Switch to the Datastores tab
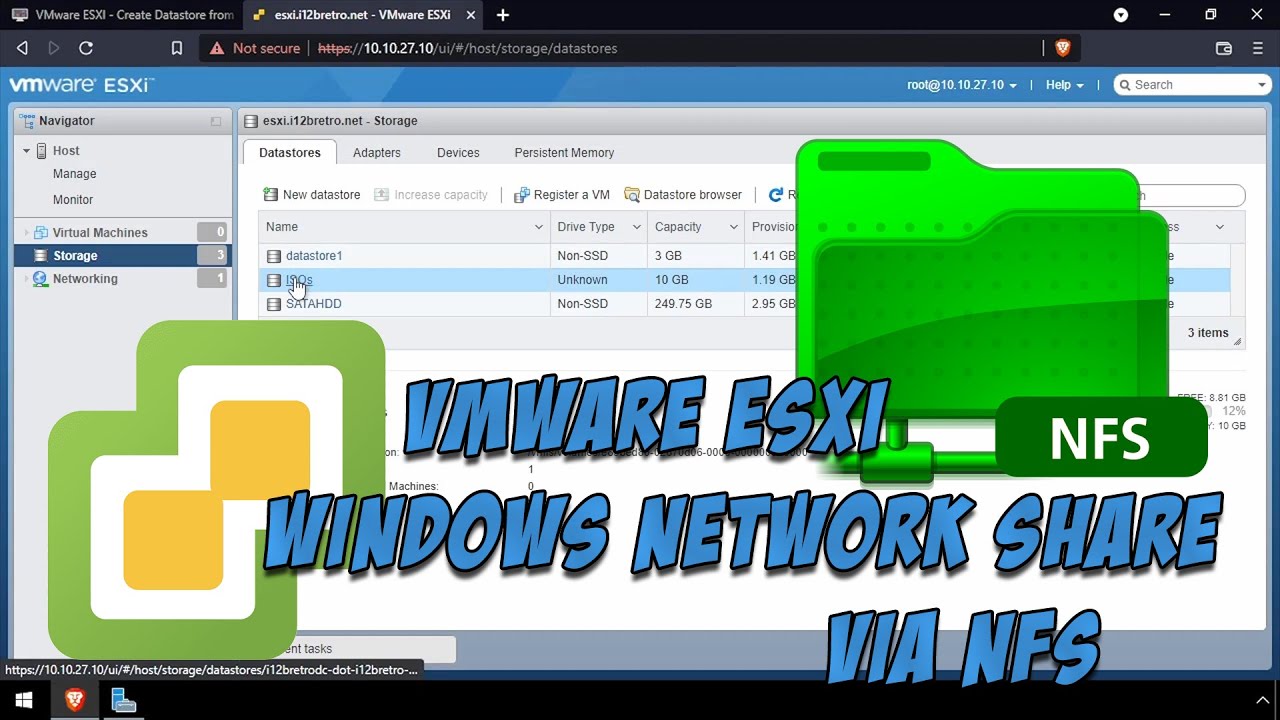The height and width of the screenshot is (720, 1280). pyautogui.click(x=290, y=153)
